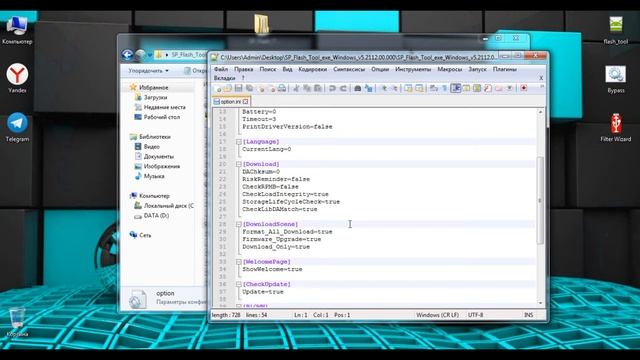Click the Filter Wizard desktop icon
640x360 pixels.
616,127
